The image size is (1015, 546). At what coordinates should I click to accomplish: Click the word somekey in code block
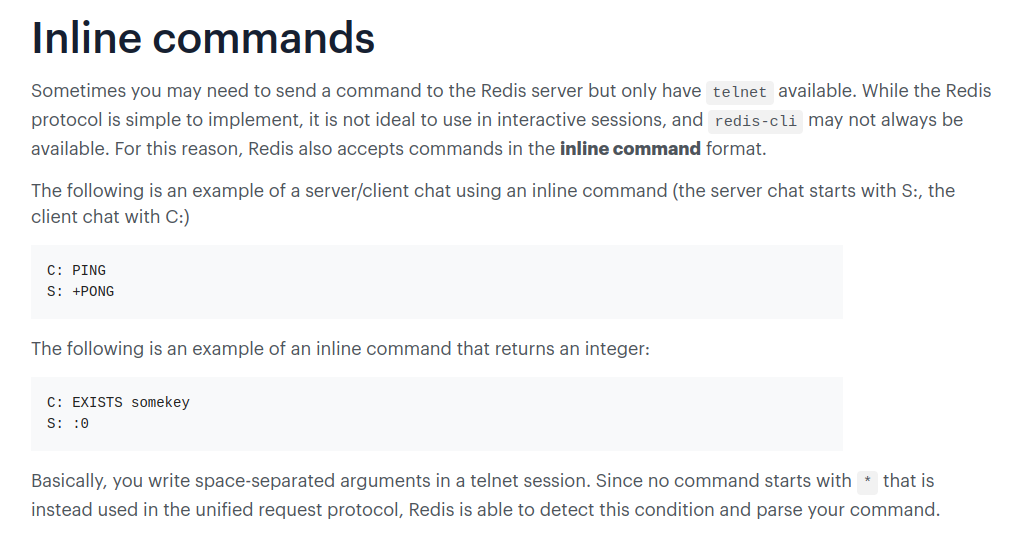pos(161,402)
